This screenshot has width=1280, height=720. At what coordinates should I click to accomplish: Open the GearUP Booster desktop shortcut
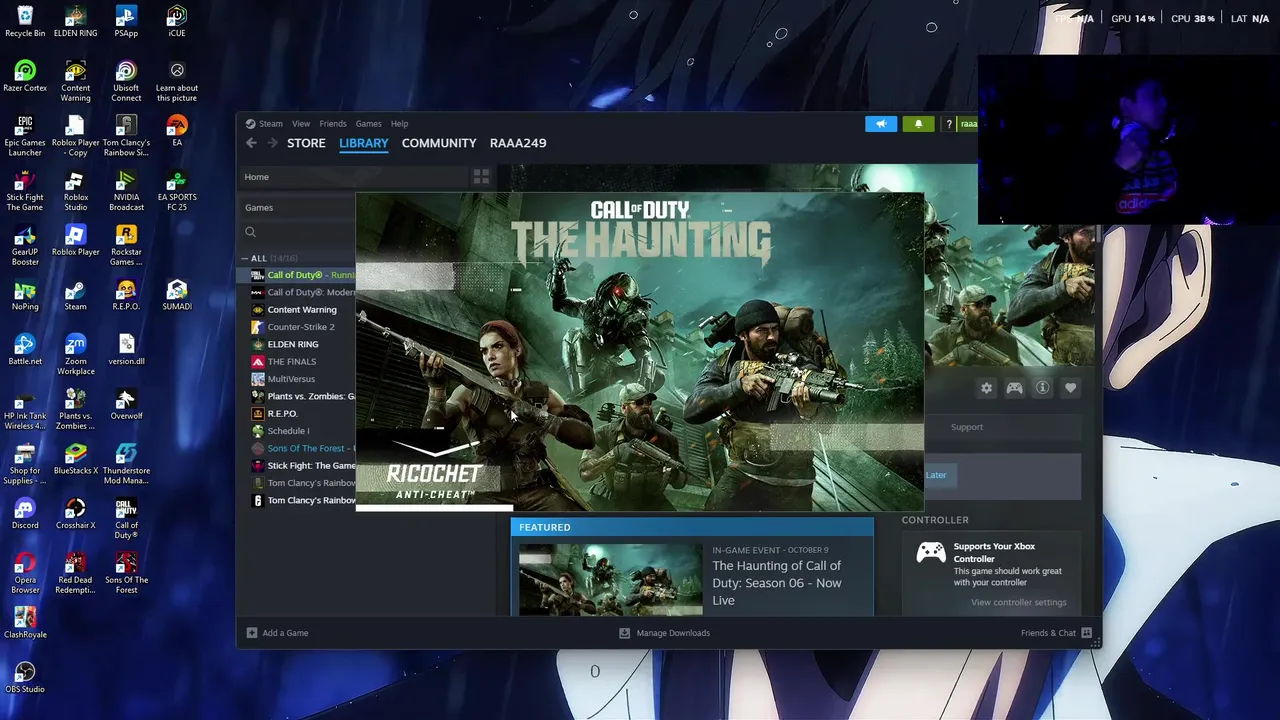point(25,245)
